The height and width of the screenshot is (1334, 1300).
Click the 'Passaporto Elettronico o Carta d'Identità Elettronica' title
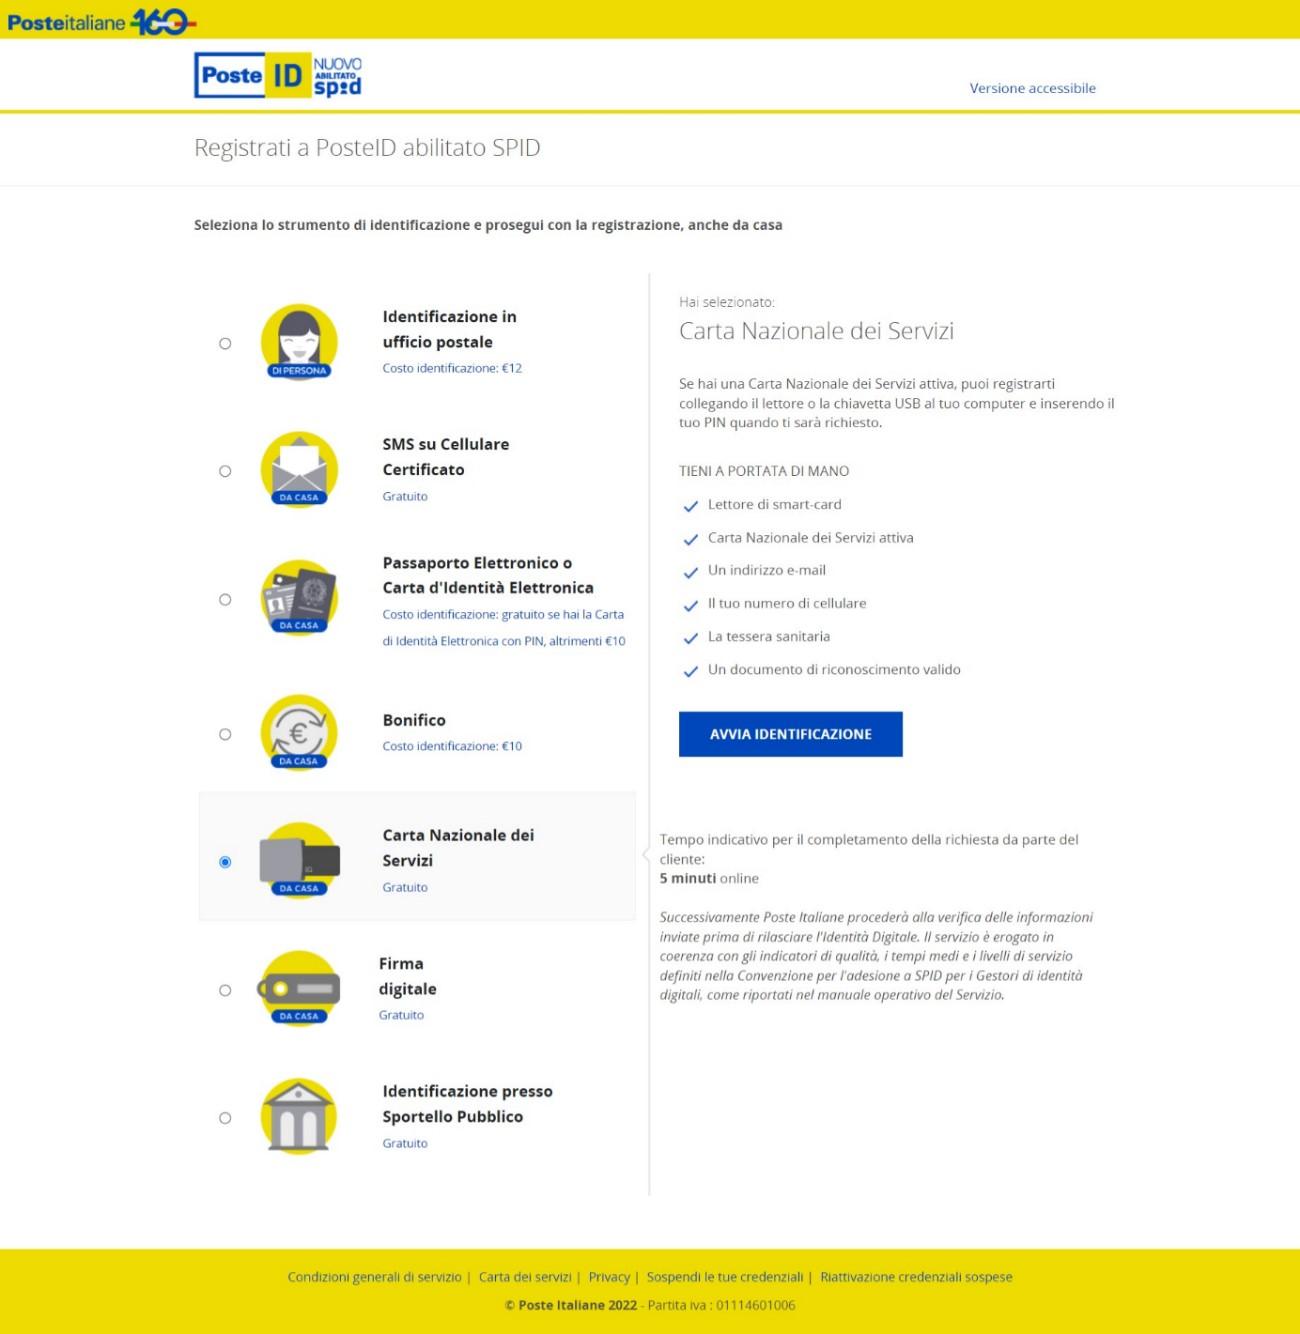coord(488,575)
